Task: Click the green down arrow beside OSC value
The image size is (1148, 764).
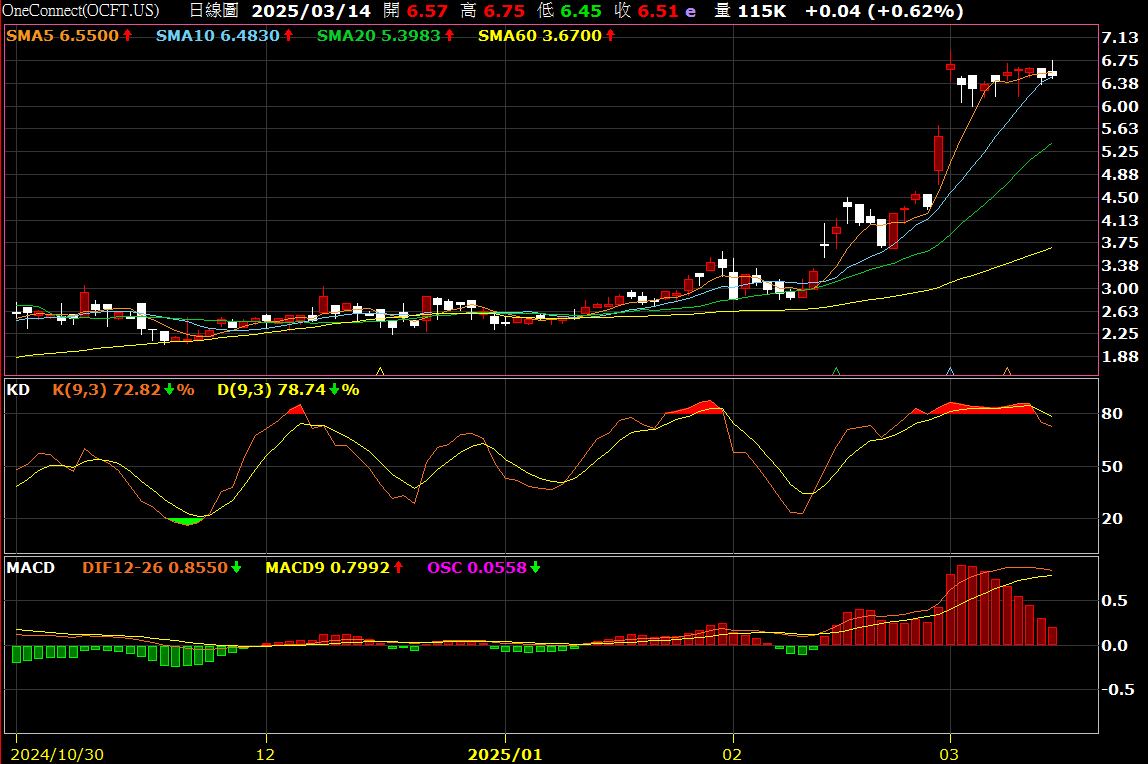Action: point(535,568)
